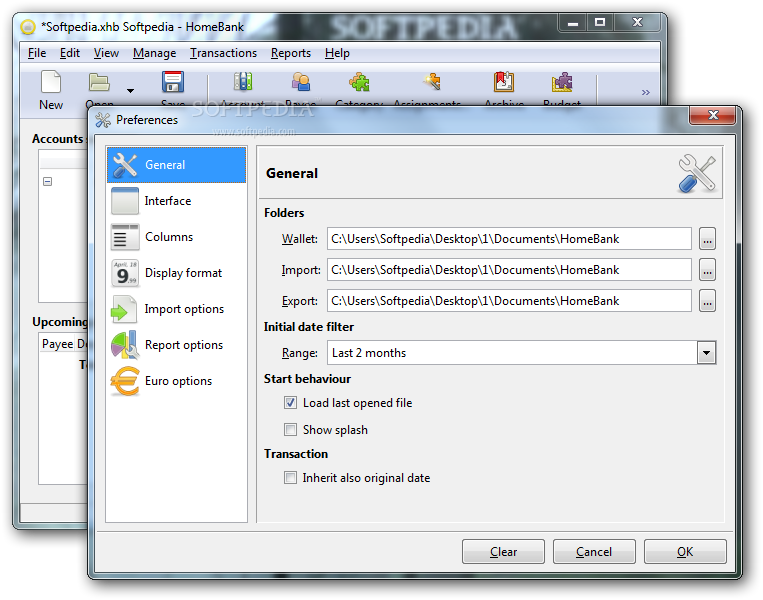The height and width of the screenshot is (600, 763).
Task: Click the HomeBank app icon in title bar
Action: click(28, 26)
